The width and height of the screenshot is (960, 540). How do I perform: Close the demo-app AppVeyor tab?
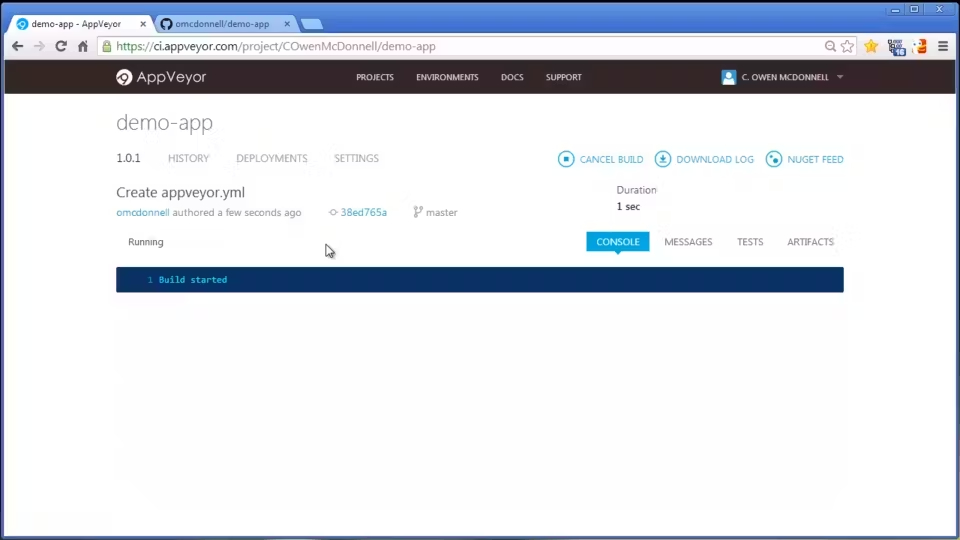coord(143,24)
